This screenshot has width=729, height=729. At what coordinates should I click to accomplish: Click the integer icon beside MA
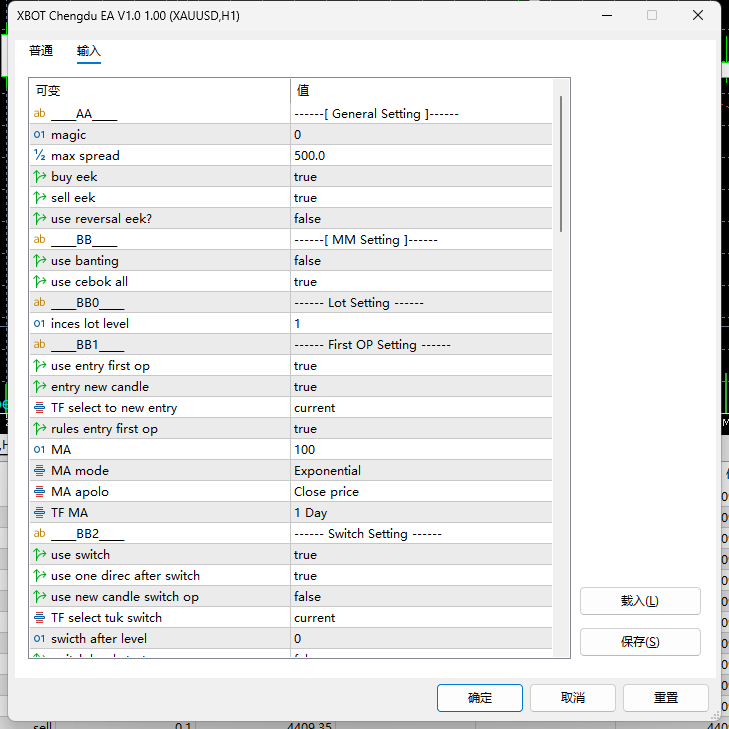pos(40,450)
